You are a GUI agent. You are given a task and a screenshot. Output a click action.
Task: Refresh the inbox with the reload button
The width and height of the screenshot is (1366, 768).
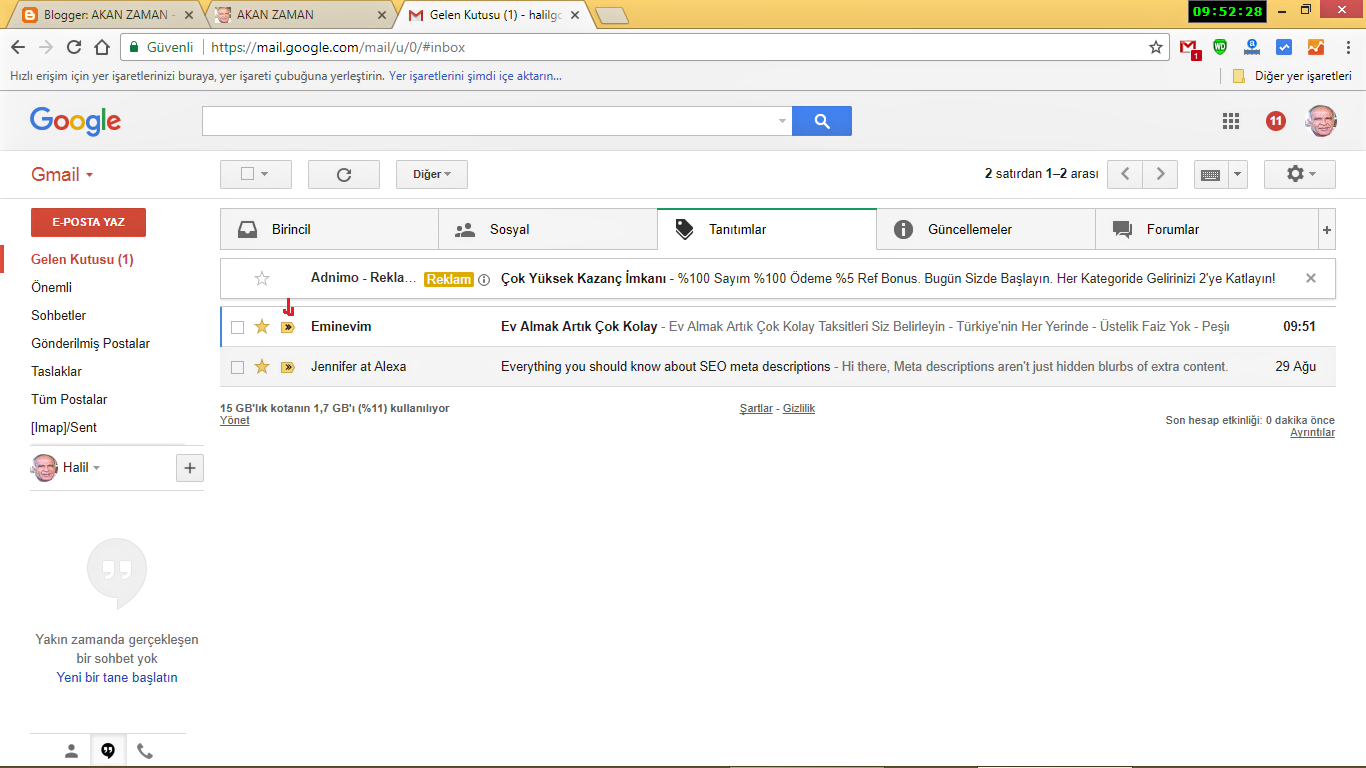[x=344, y=174]
